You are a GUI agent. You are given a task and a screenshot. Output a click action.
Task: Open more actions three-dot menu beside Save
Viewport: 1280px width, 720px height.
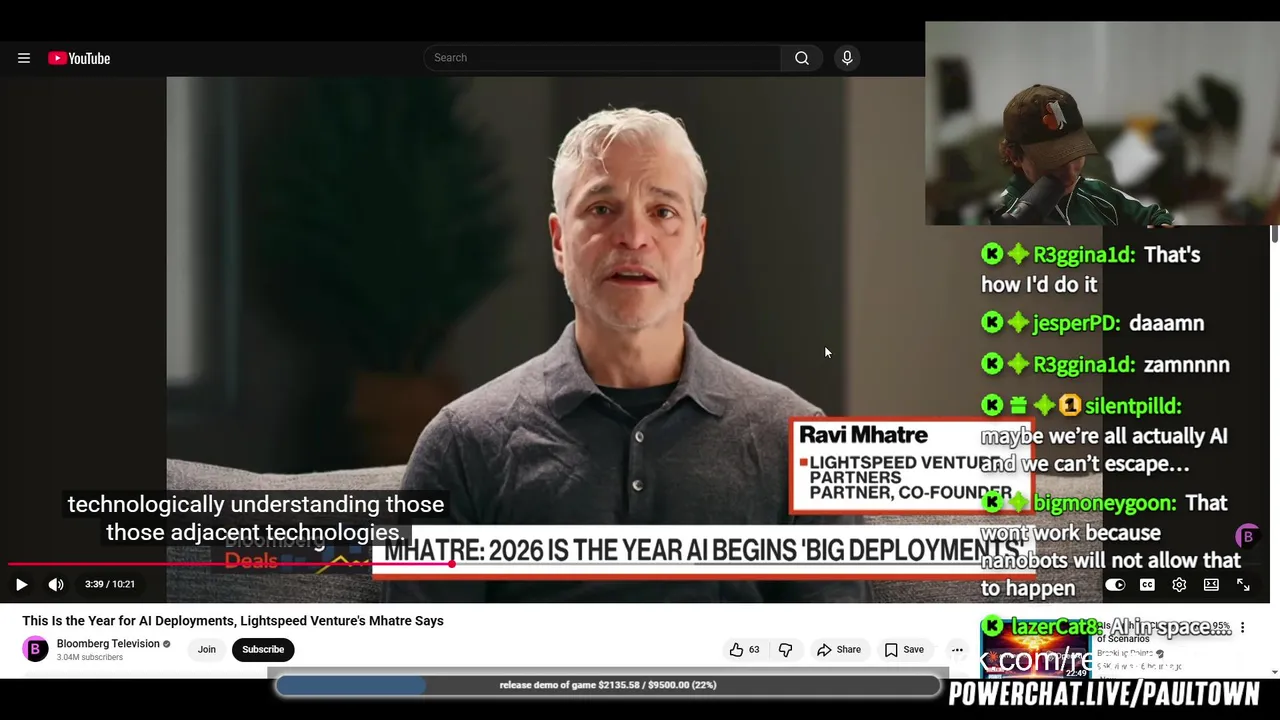click(x=957, y=650)
